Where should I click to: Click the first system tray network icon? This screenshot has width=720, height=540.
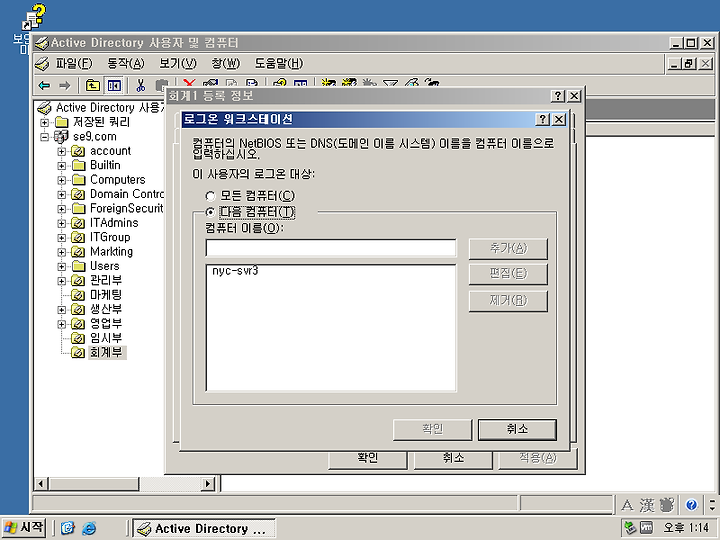[631, 528]
